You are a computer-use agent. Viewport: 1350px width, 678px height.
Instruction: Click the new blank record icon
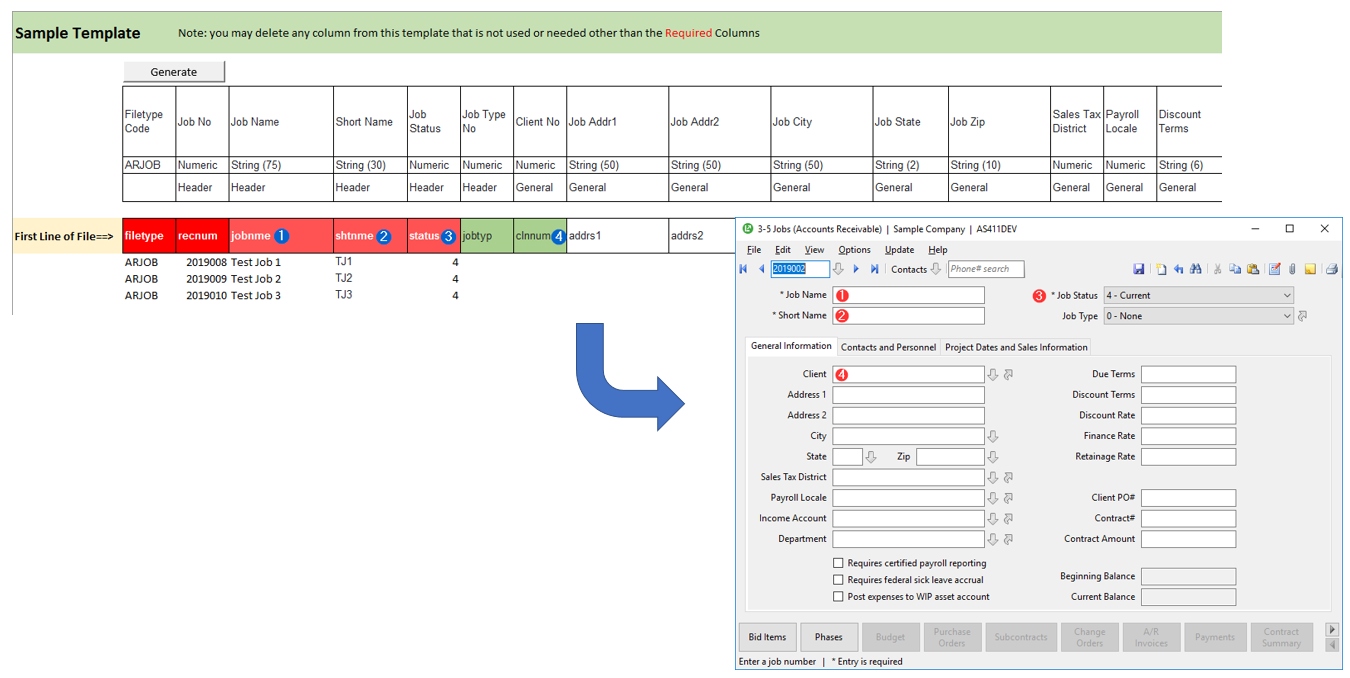(1161, 269)
